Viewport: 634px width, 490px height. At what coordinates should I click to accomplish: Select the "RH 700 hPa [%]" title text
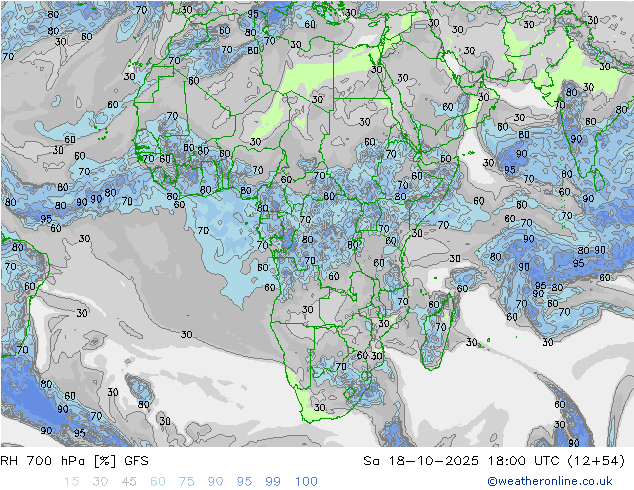(x=58, y=461)
